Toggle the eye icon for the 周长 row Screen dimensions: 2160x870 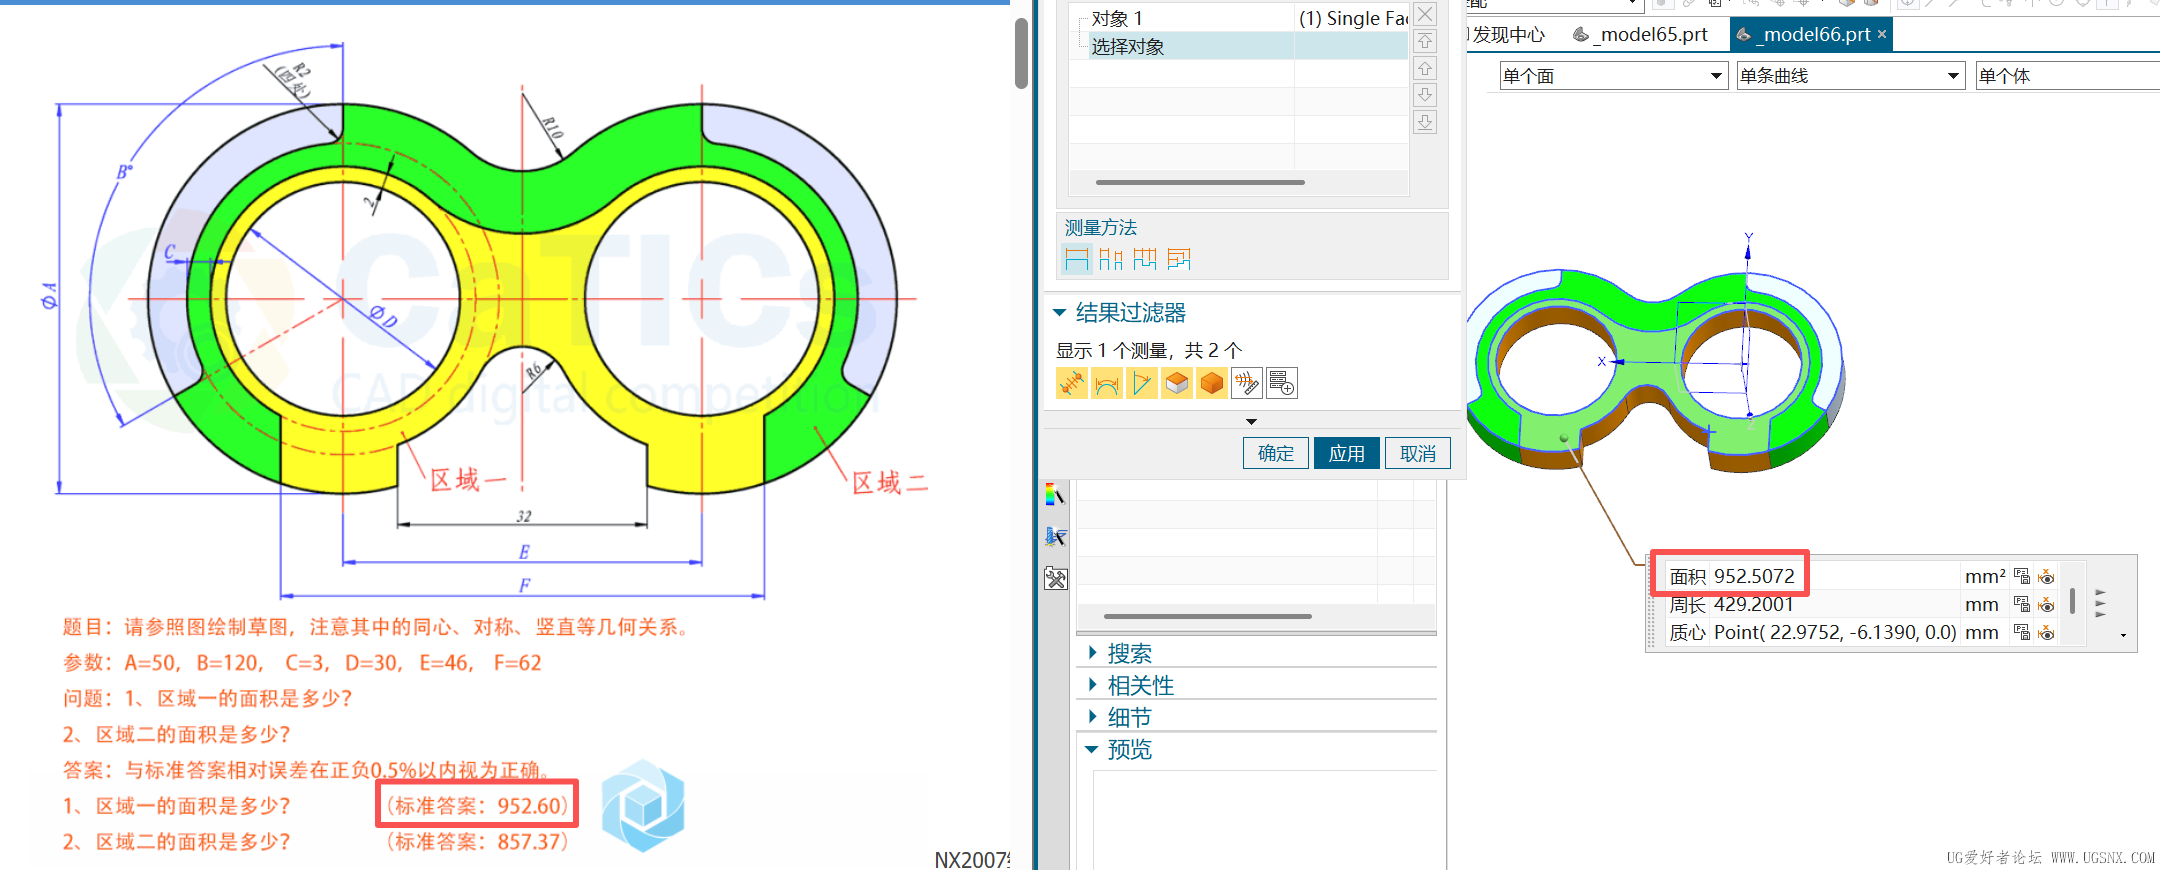point(2046,604)
